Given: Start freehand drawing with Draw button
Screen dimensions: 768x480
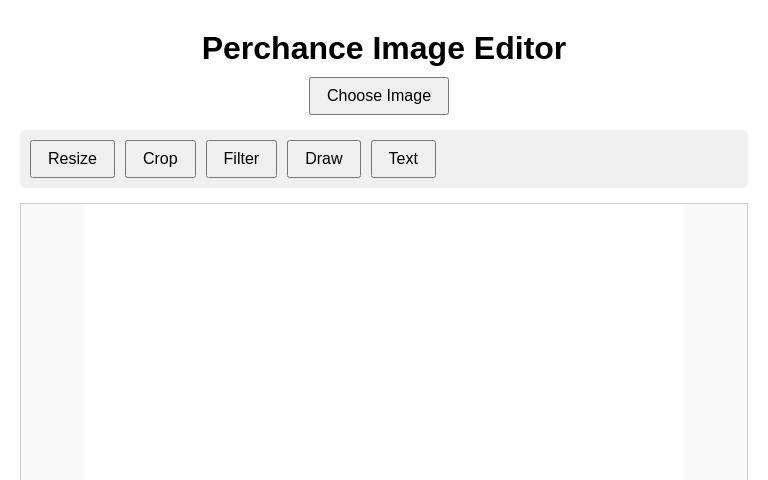Looking at the screenshot, I should pyautogui.click(x=323, y=159).
